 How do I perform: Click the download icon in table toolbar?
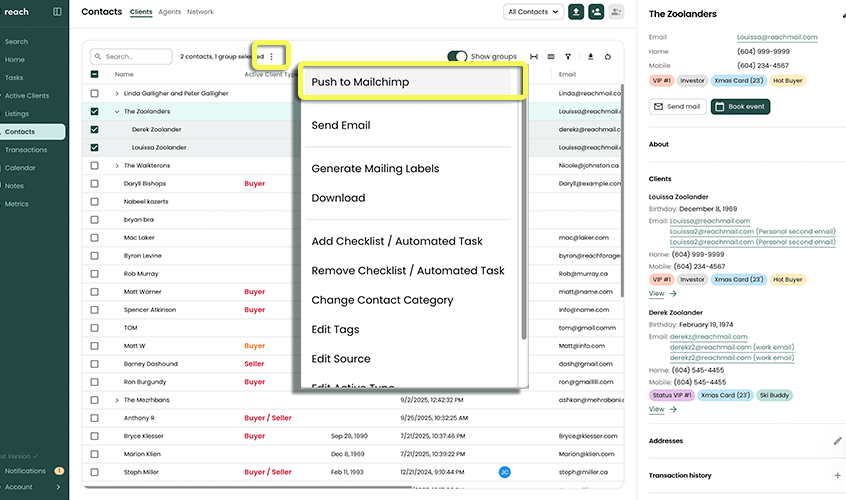pyautogui.click(x=590, y=57)
